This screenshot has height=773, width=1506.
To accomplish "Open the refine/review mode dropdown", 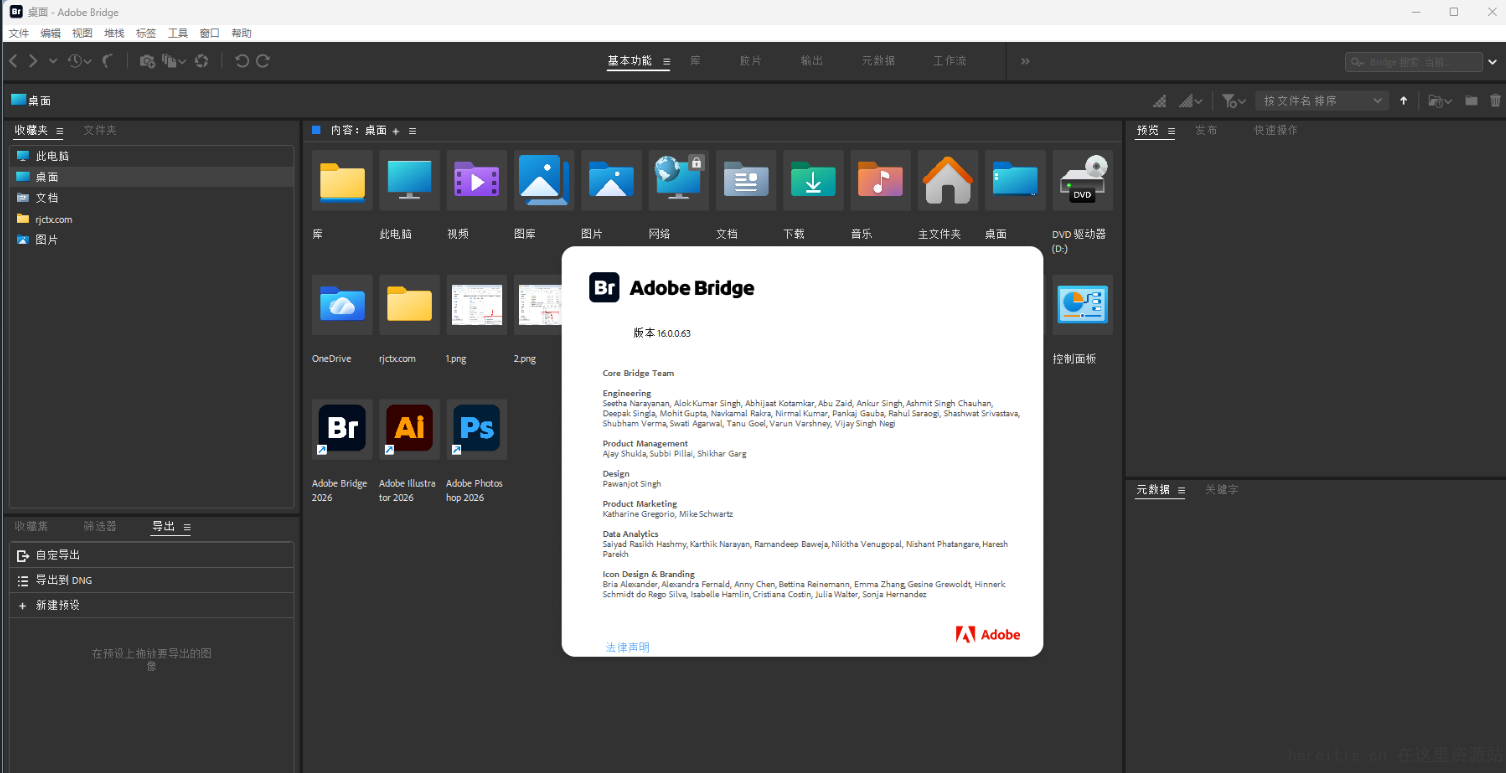I will (174, 61).
